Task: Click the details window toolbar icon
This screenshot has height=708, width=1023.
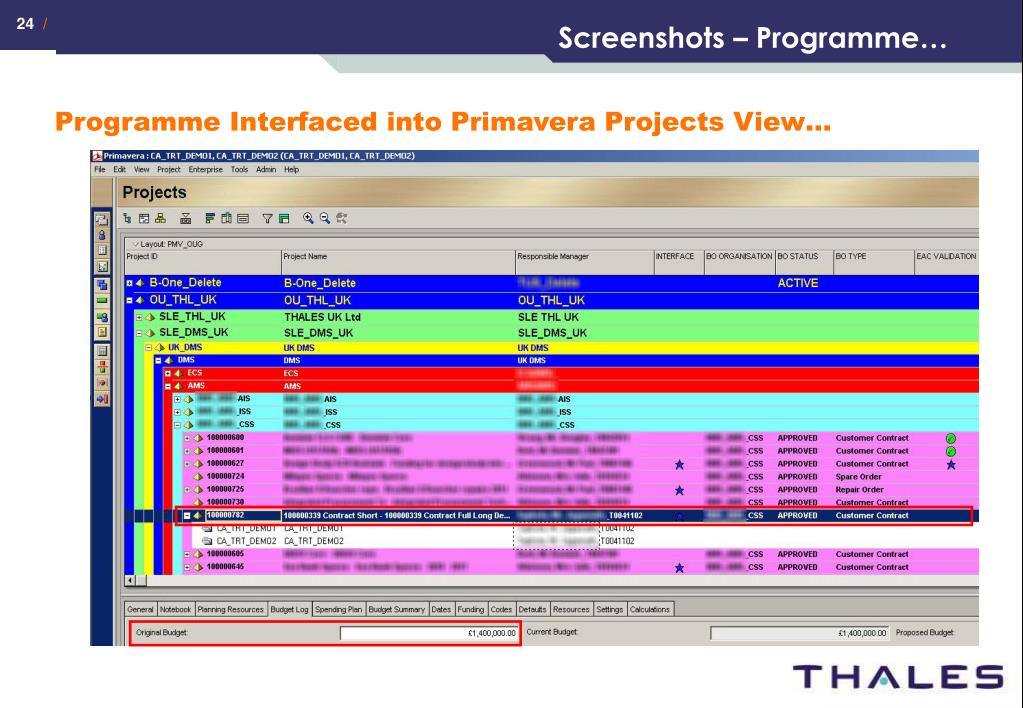Action: point(144,219)
